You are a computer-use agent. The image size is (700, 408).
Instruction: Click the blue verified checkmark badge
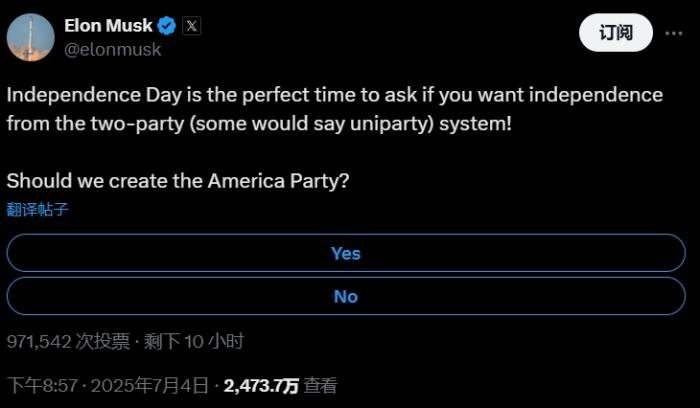(x=168, y=26)
